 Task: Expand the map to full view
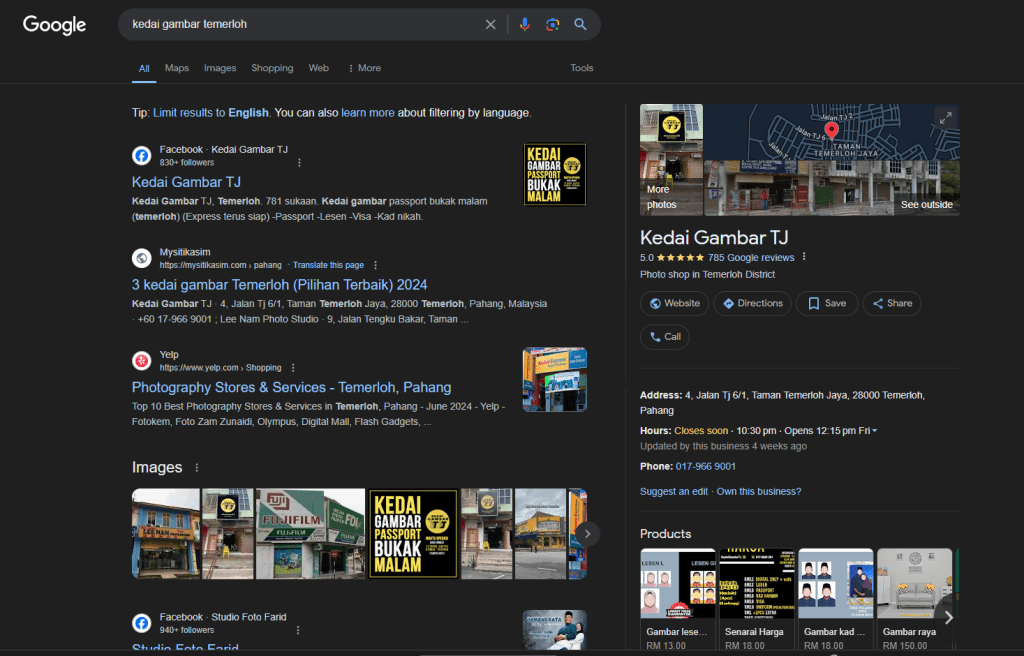pyautogui.click(x=944, y=118)
